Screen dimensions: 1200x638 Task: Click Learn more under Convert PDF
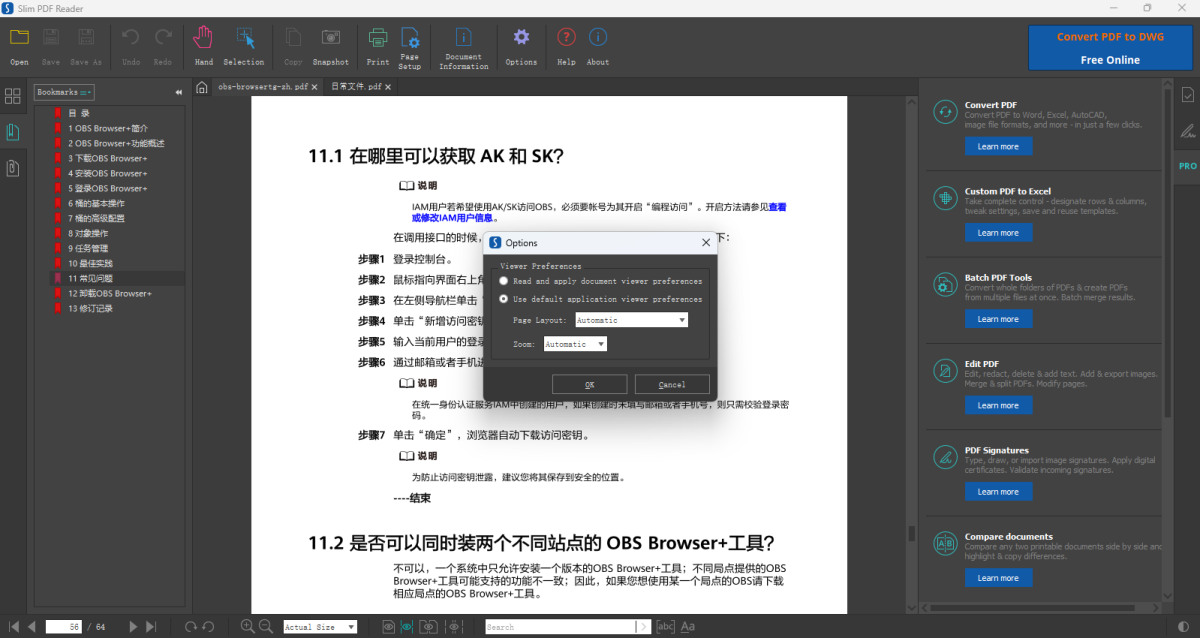tap(998, 147)
